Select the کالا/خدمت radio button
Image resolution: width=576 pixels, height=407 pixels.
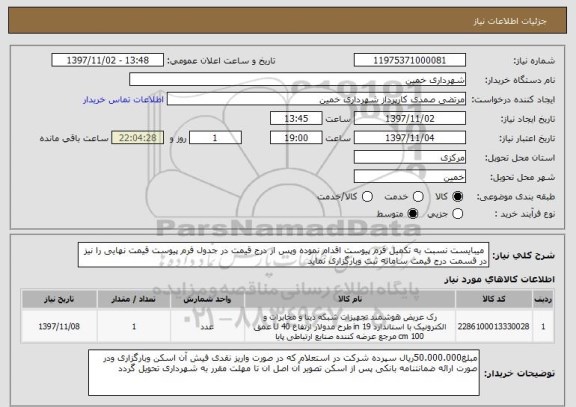[x=367, y=197]
